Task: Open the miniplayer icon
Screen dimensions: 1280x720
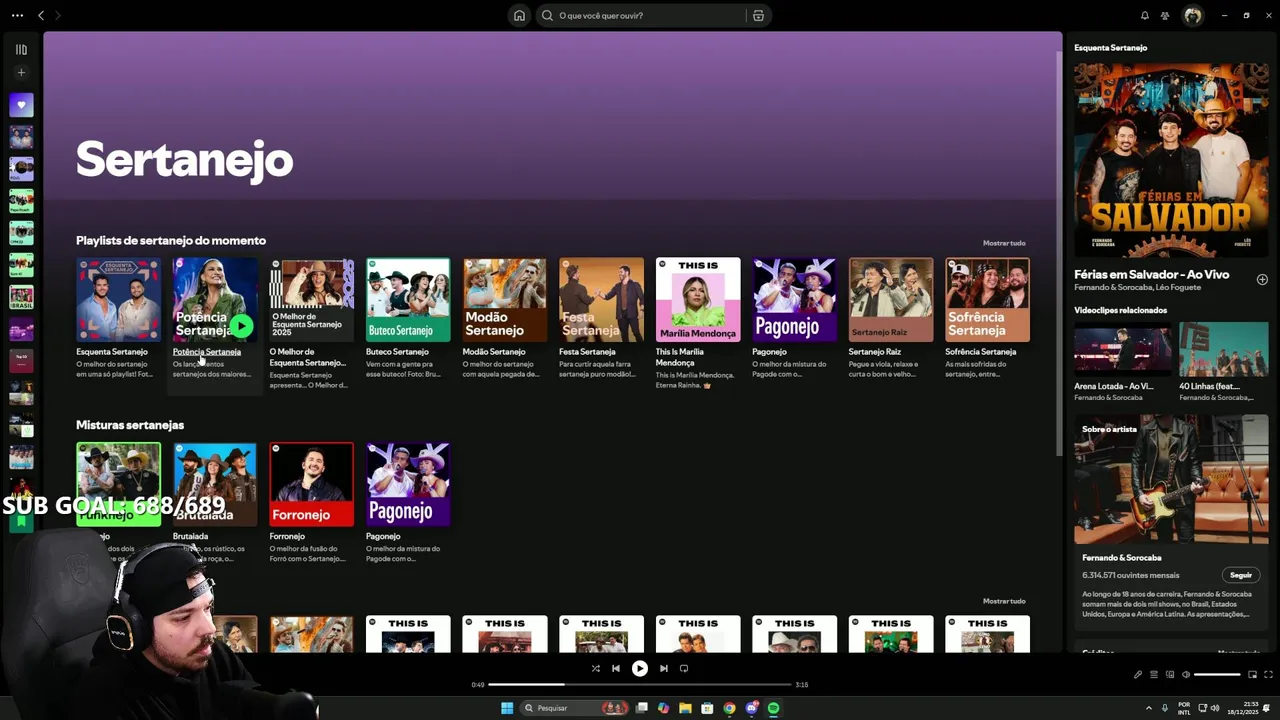Action: tap(1252, 675)
